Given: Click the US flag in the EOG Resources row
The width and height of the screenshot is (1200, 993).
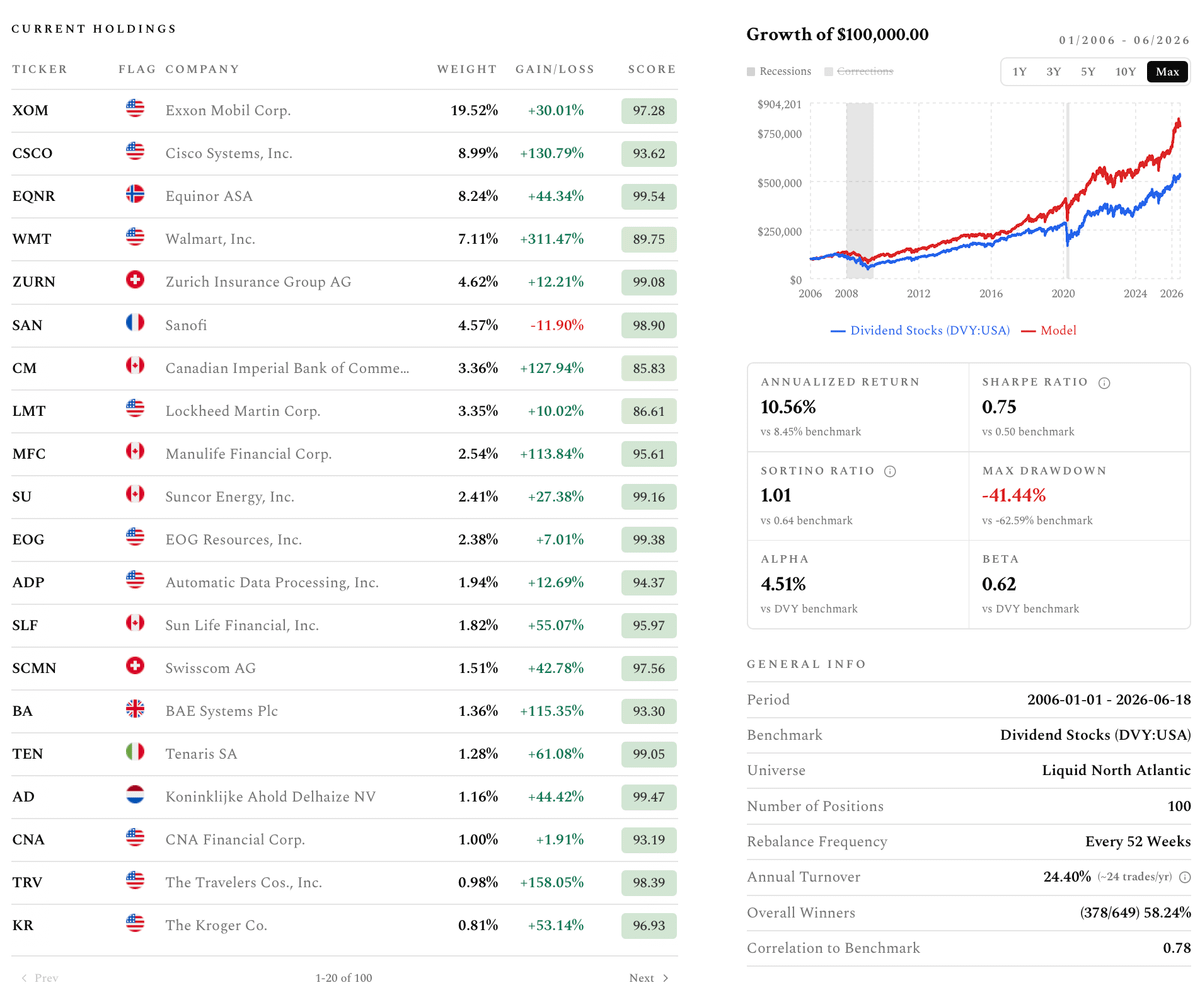Looking at the screenshot, I should [135, 538].
